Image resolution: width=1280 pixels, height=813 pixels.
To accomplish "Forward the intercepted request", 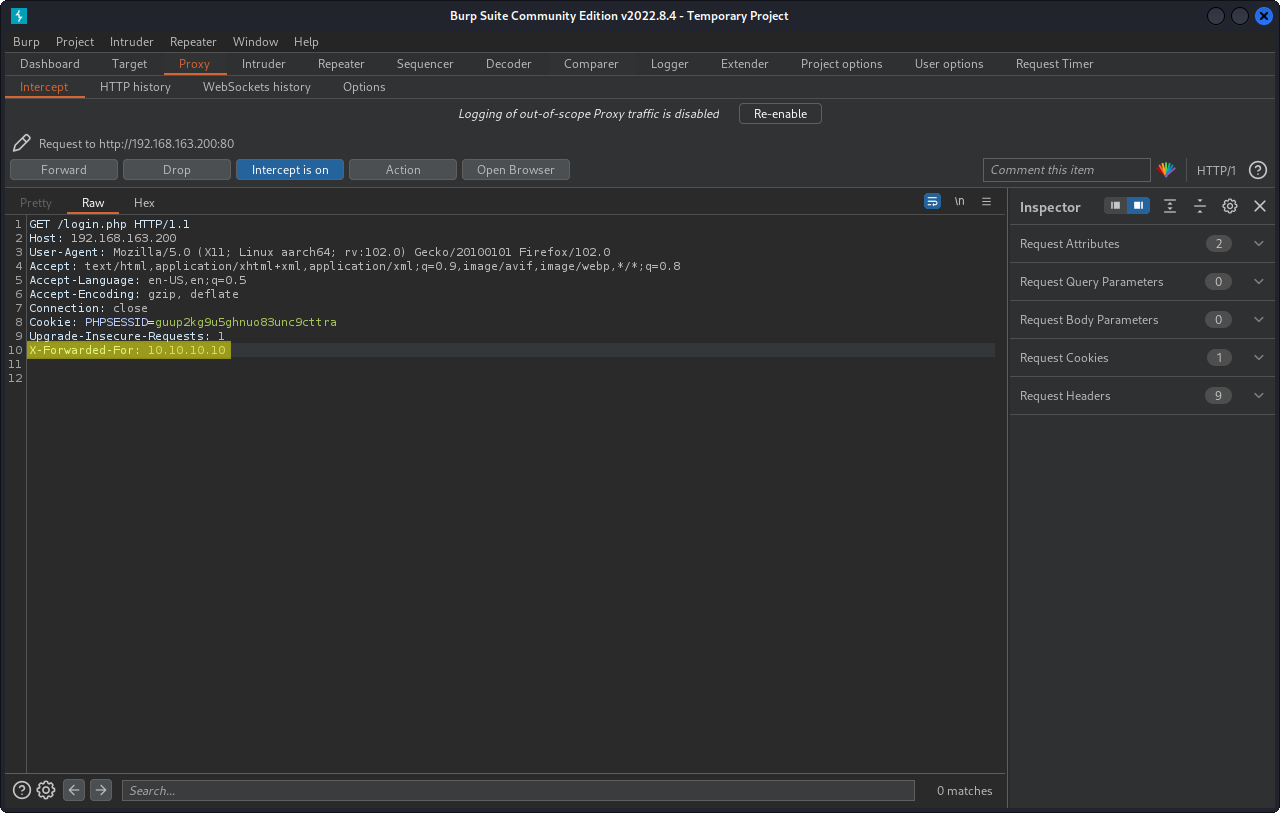I will coord(64,170).
